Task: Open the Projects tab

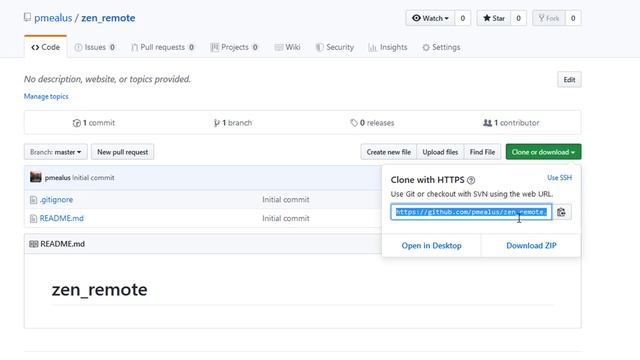Action: [x=234, y=47]
